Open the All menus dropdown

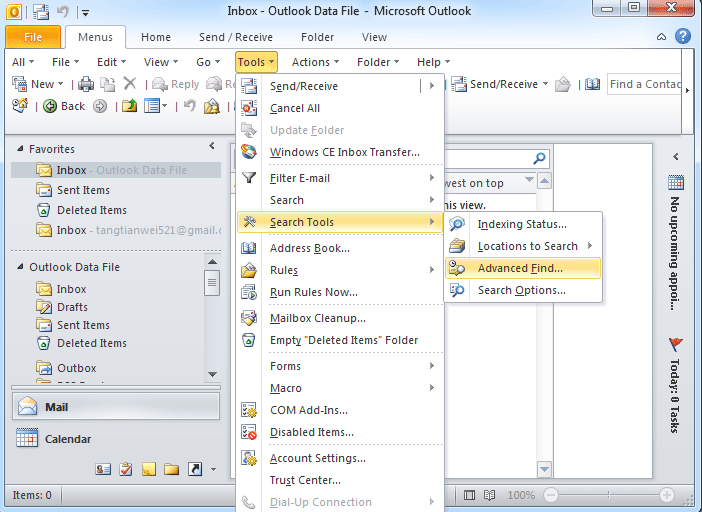pyautogui.click(x=22, y=62)
